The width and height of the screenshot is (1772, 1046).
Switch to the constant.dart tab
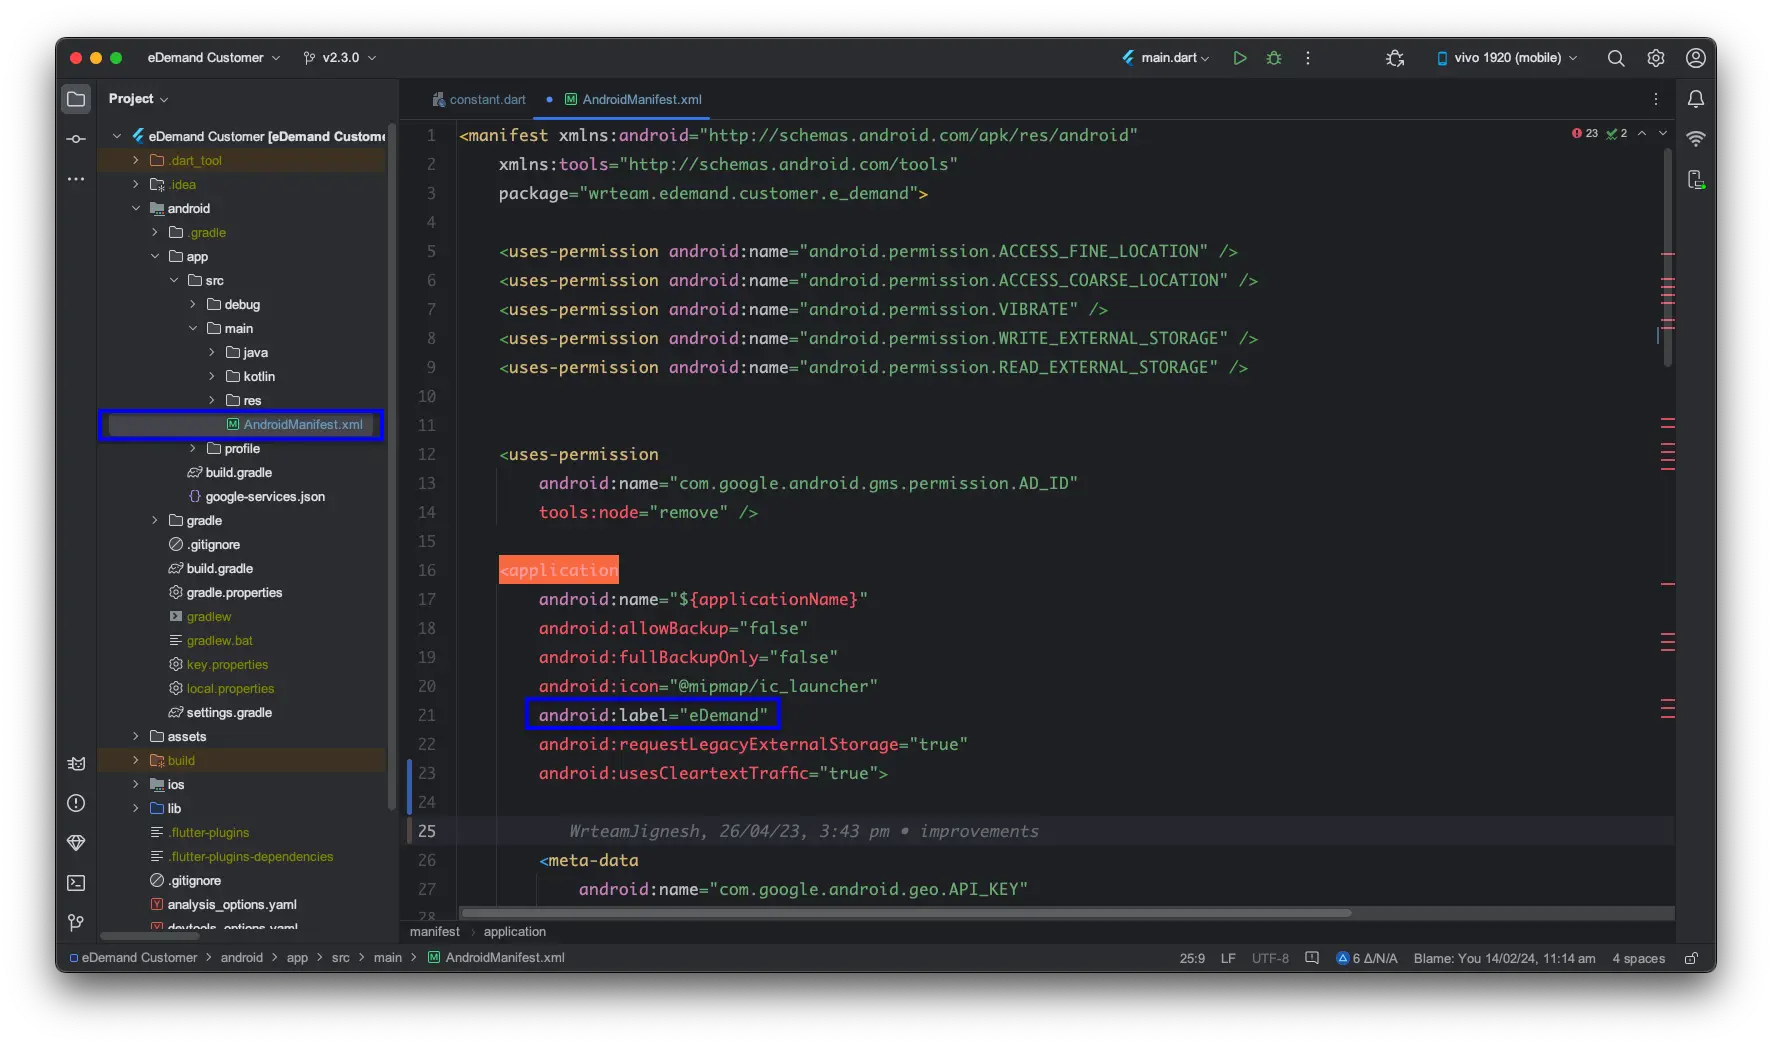tap(479, 100)
